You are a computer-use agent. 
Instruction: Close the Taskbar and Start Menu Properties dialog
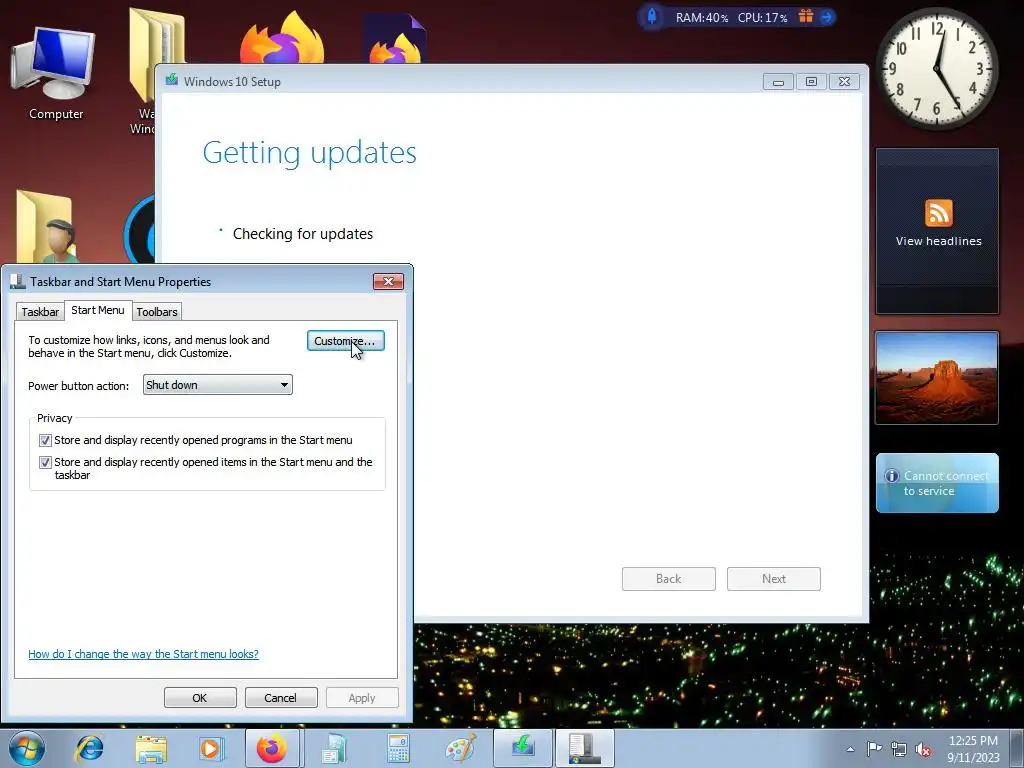pyautogui.click(x=388, y=281)
